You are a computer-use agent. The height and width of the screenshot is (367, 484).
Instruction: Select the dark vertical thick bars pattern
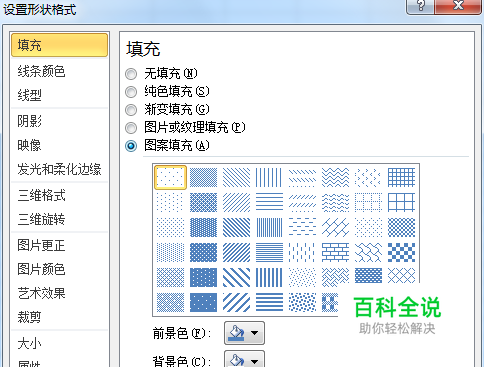click(x=269, y=277)
